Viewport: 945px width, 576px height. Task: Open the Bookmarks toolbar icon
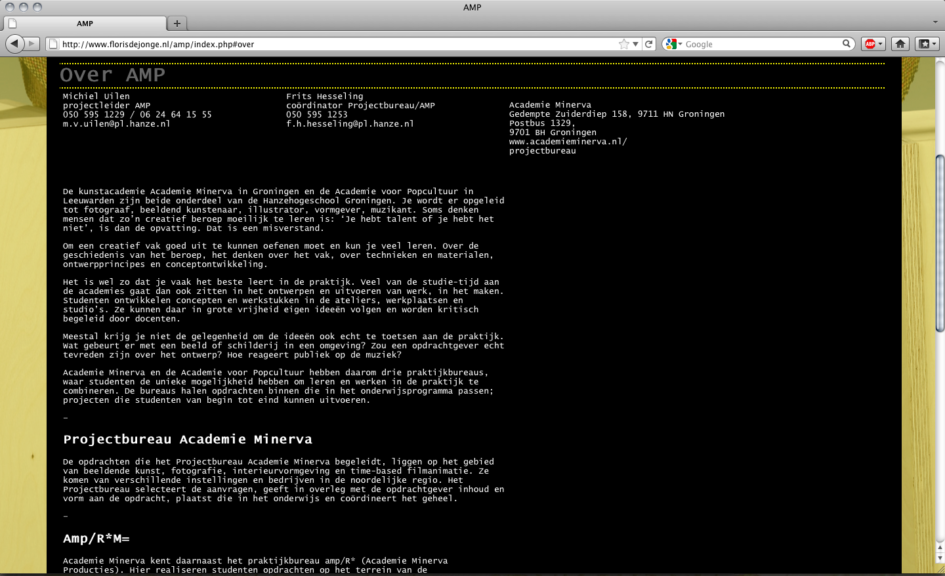click(923, 44)
